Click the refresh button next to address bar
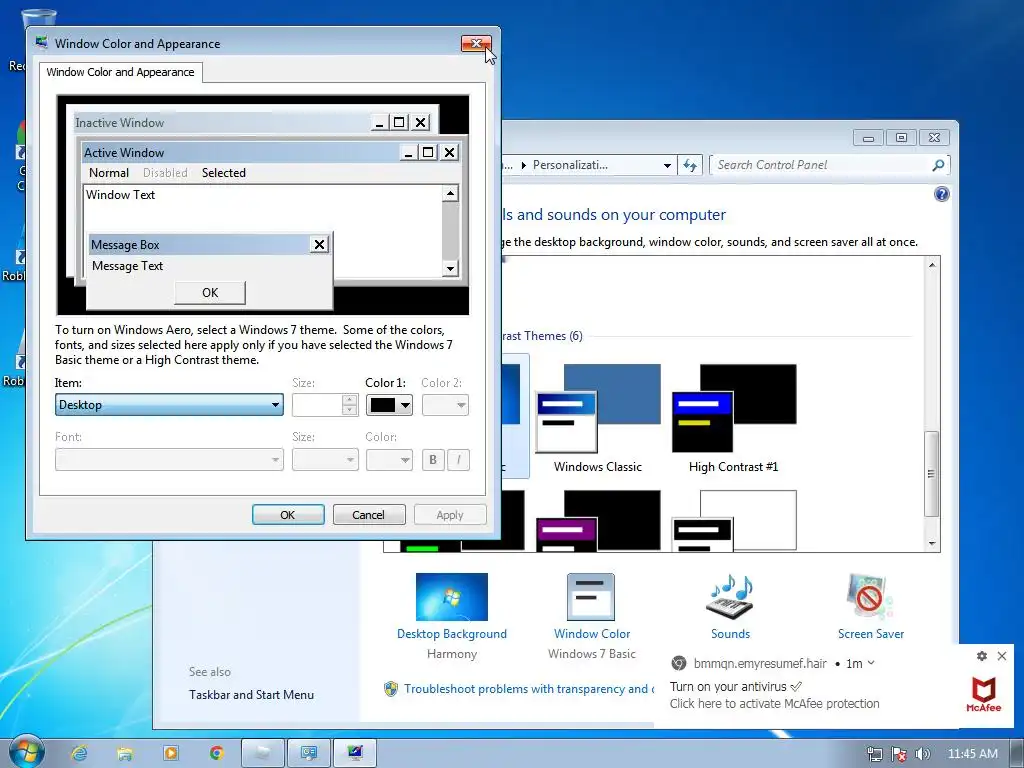The image size is (1024, 768). (x=690, y=165)
